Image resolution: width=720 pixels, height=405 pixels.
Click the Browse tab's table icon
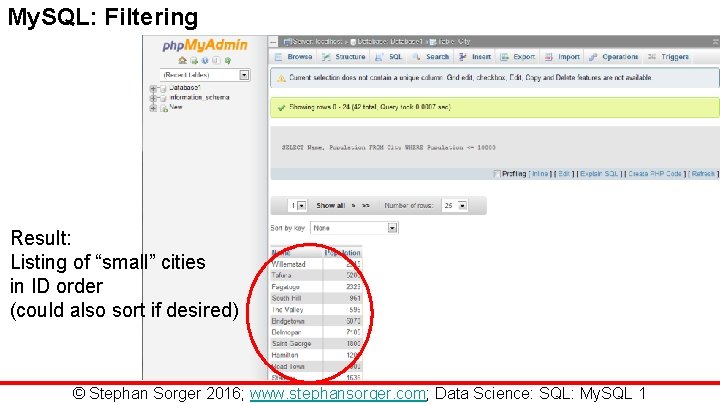278,56
